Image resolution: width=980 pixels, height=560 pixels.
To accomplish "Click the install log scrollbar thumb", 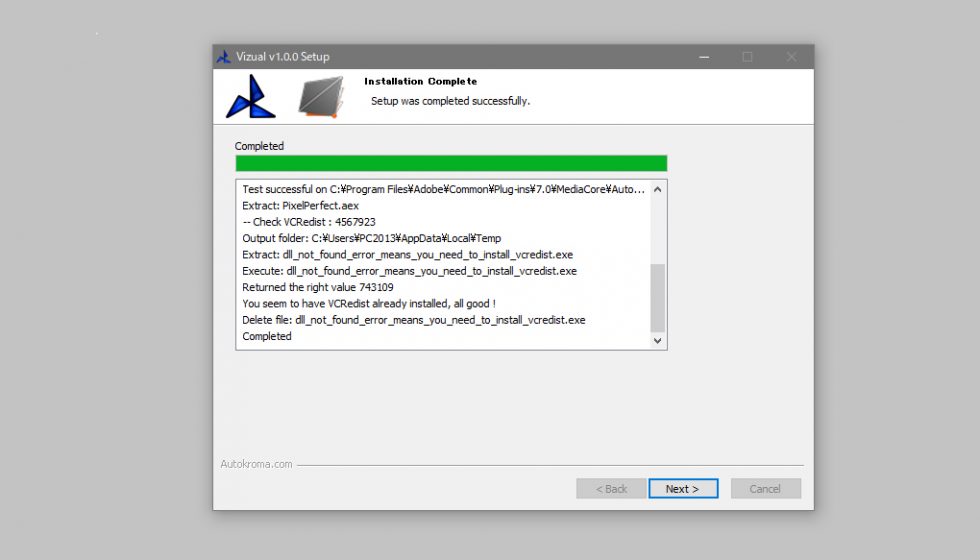I will 658,298.
